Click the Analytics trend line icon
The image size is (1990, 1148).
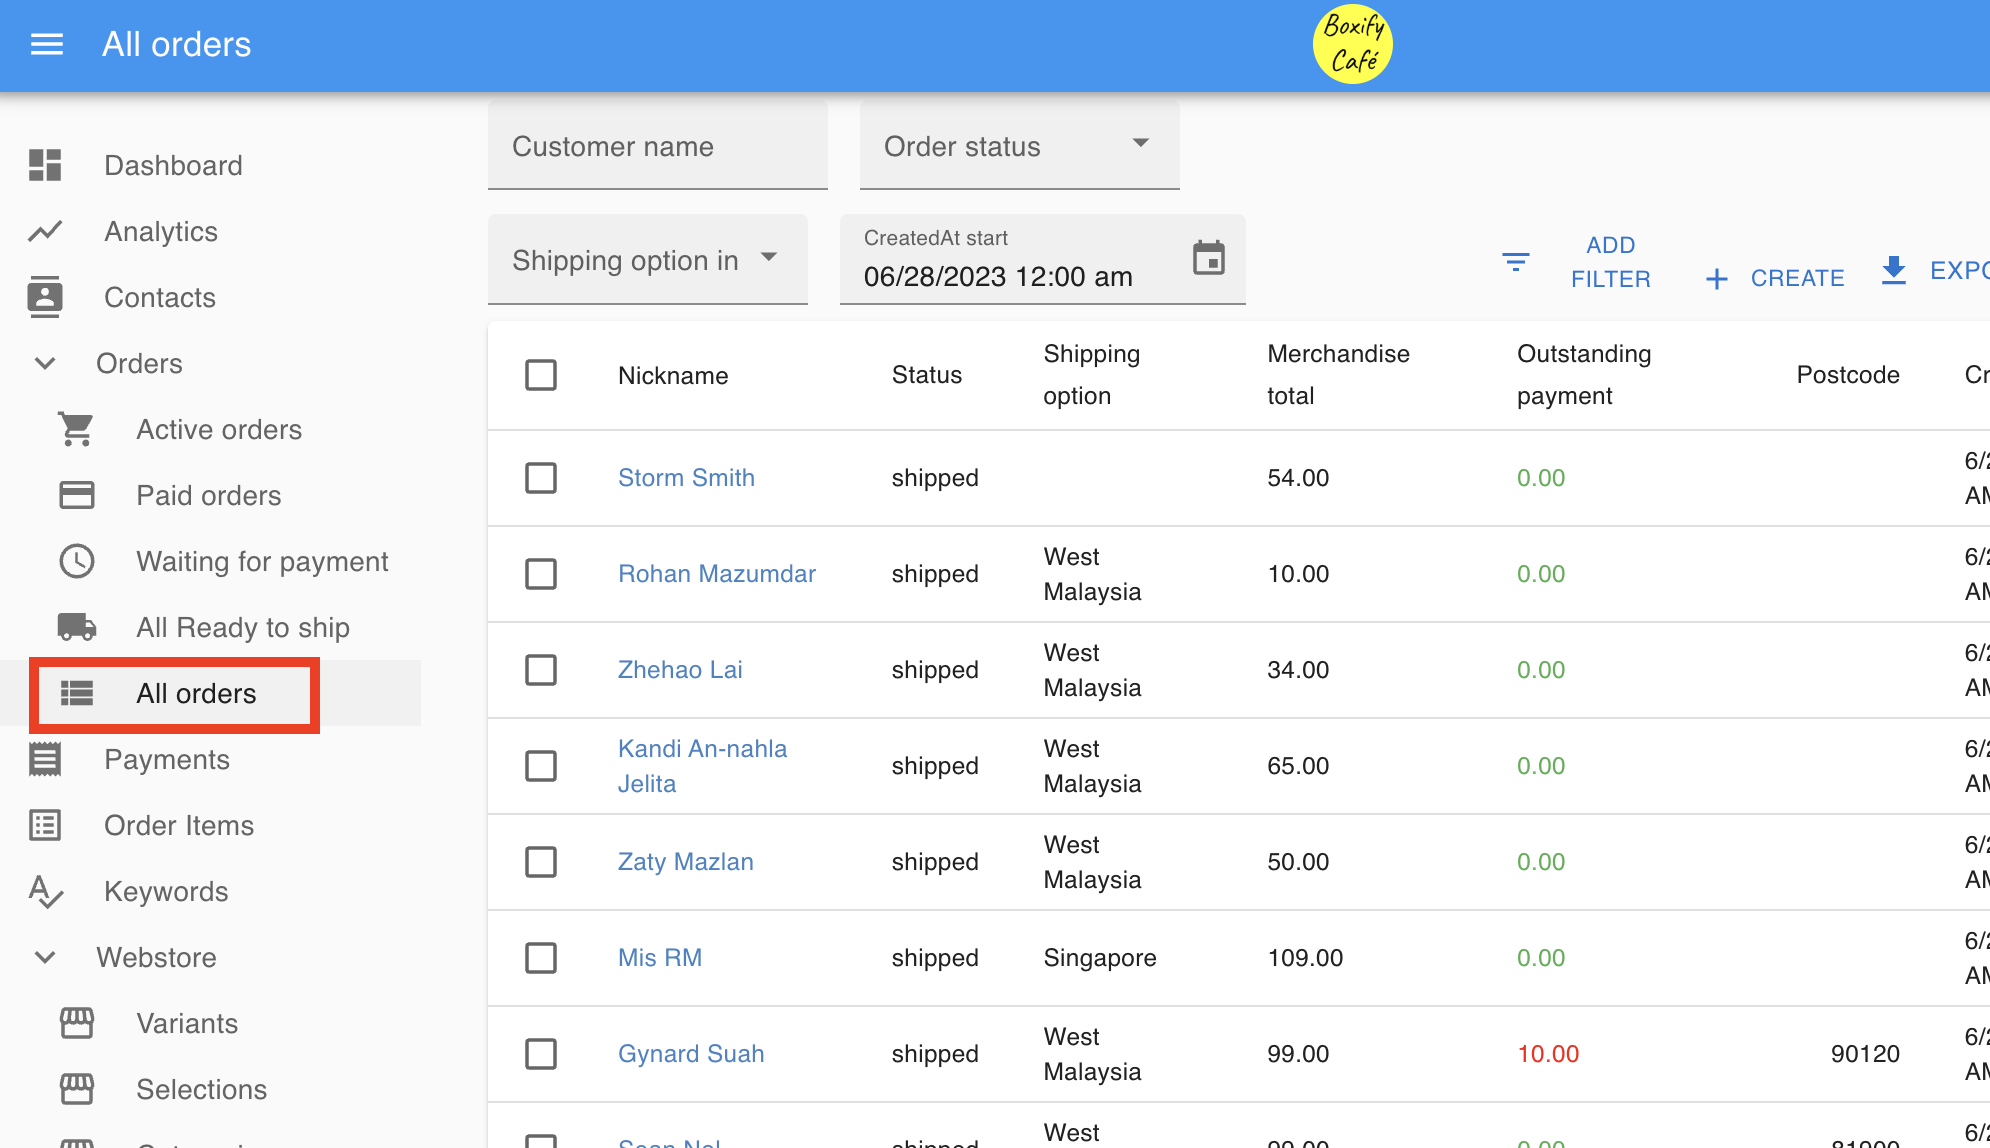pos(45,231)
